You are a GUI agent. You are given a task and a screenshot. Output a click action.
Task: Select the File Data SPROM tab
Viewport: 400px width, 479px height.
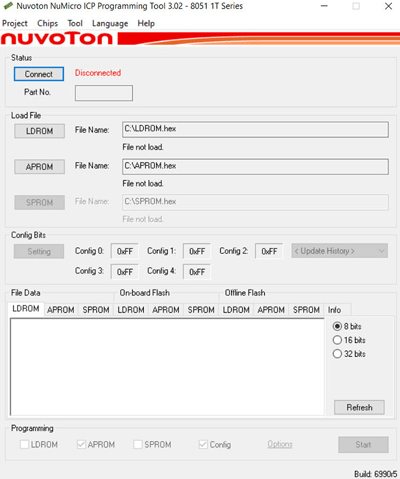(96, 310)
